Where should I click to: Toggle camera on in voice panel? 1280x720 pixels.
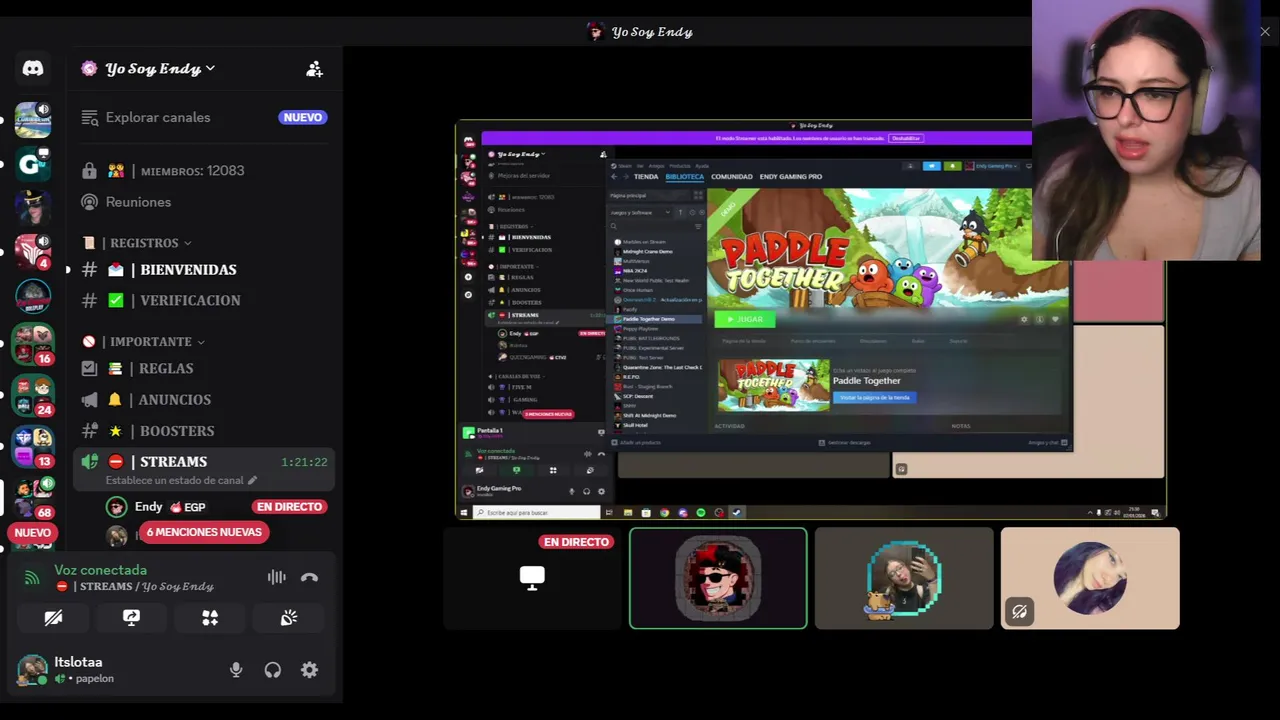pyautogui.click(x=53, y=618)
